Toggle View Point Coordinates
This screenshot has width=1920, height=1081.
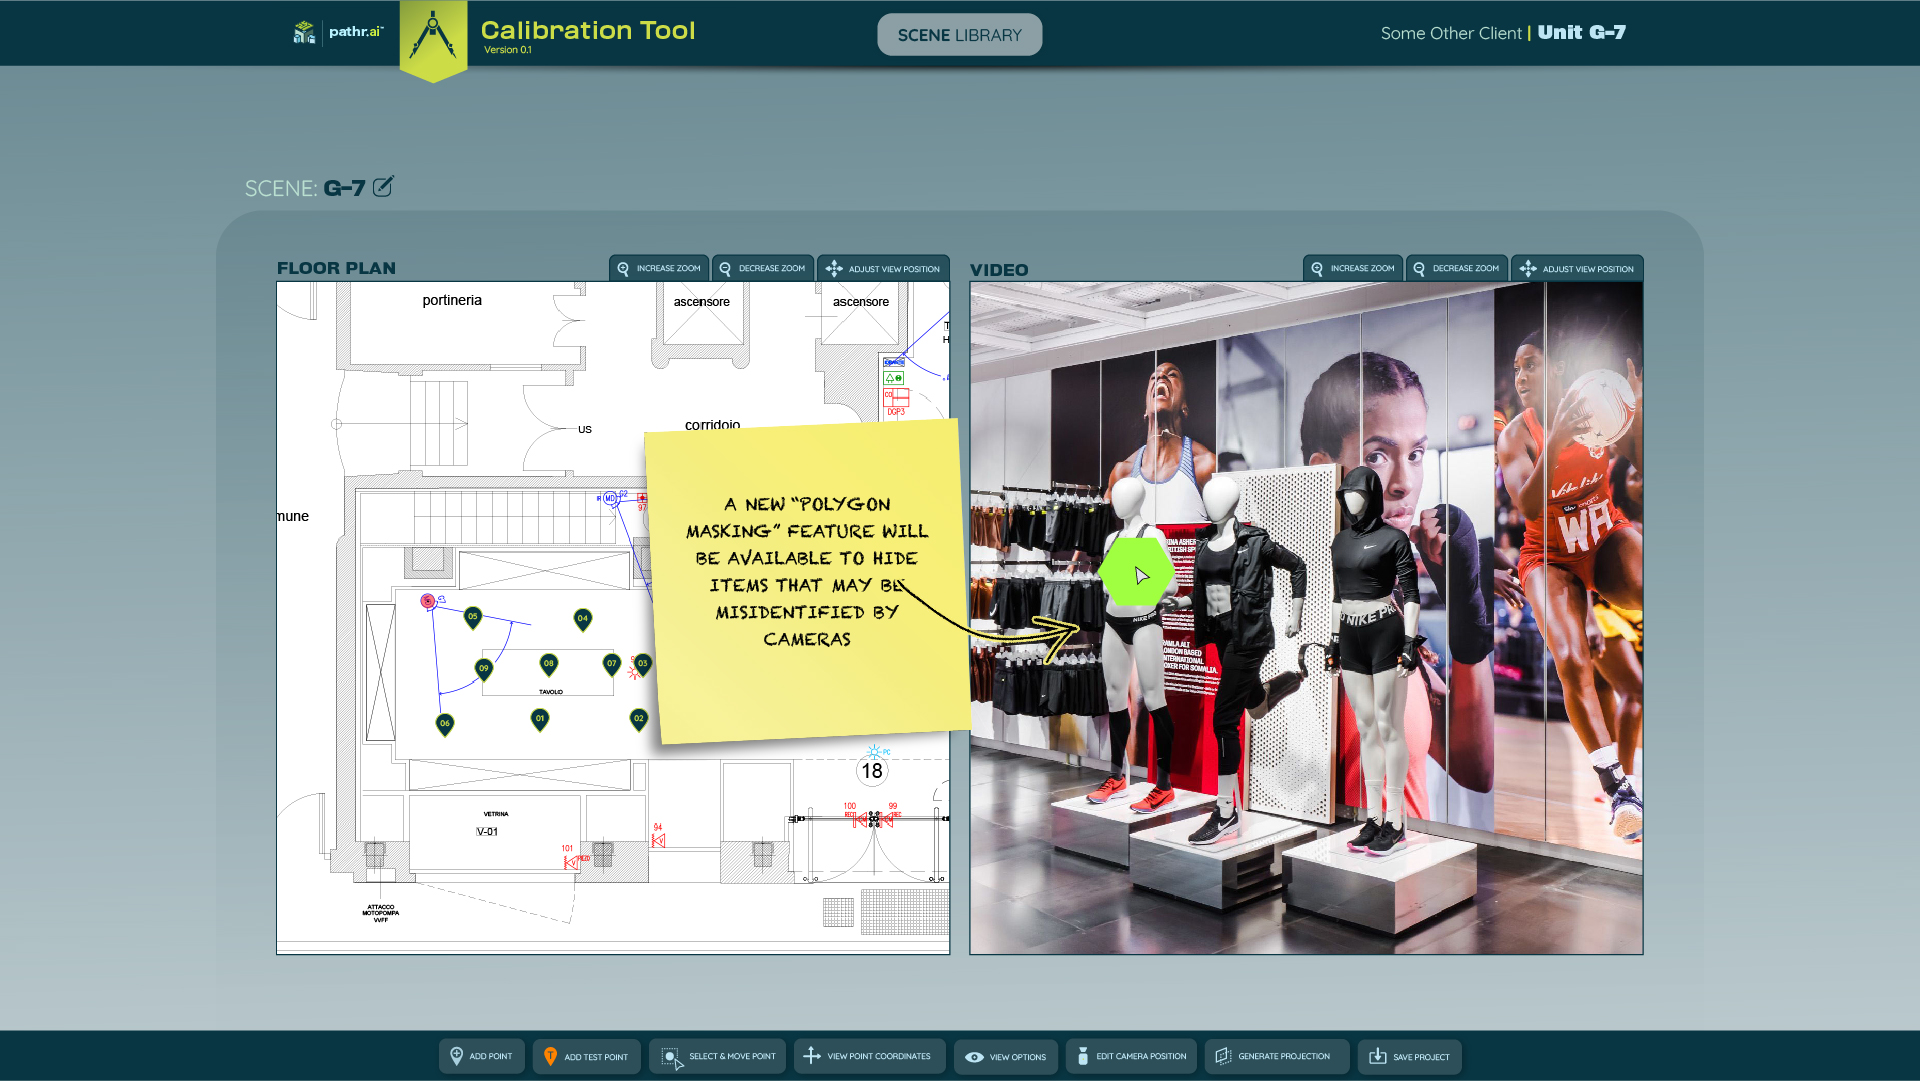click(x=868, y=1056)
